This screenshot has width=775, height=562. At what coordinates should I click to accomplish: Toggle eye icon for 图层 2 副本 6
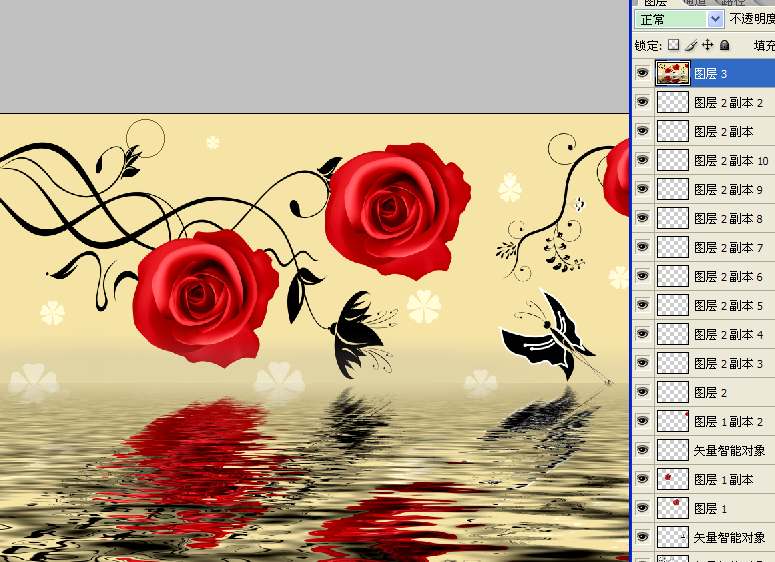(642, 276)
